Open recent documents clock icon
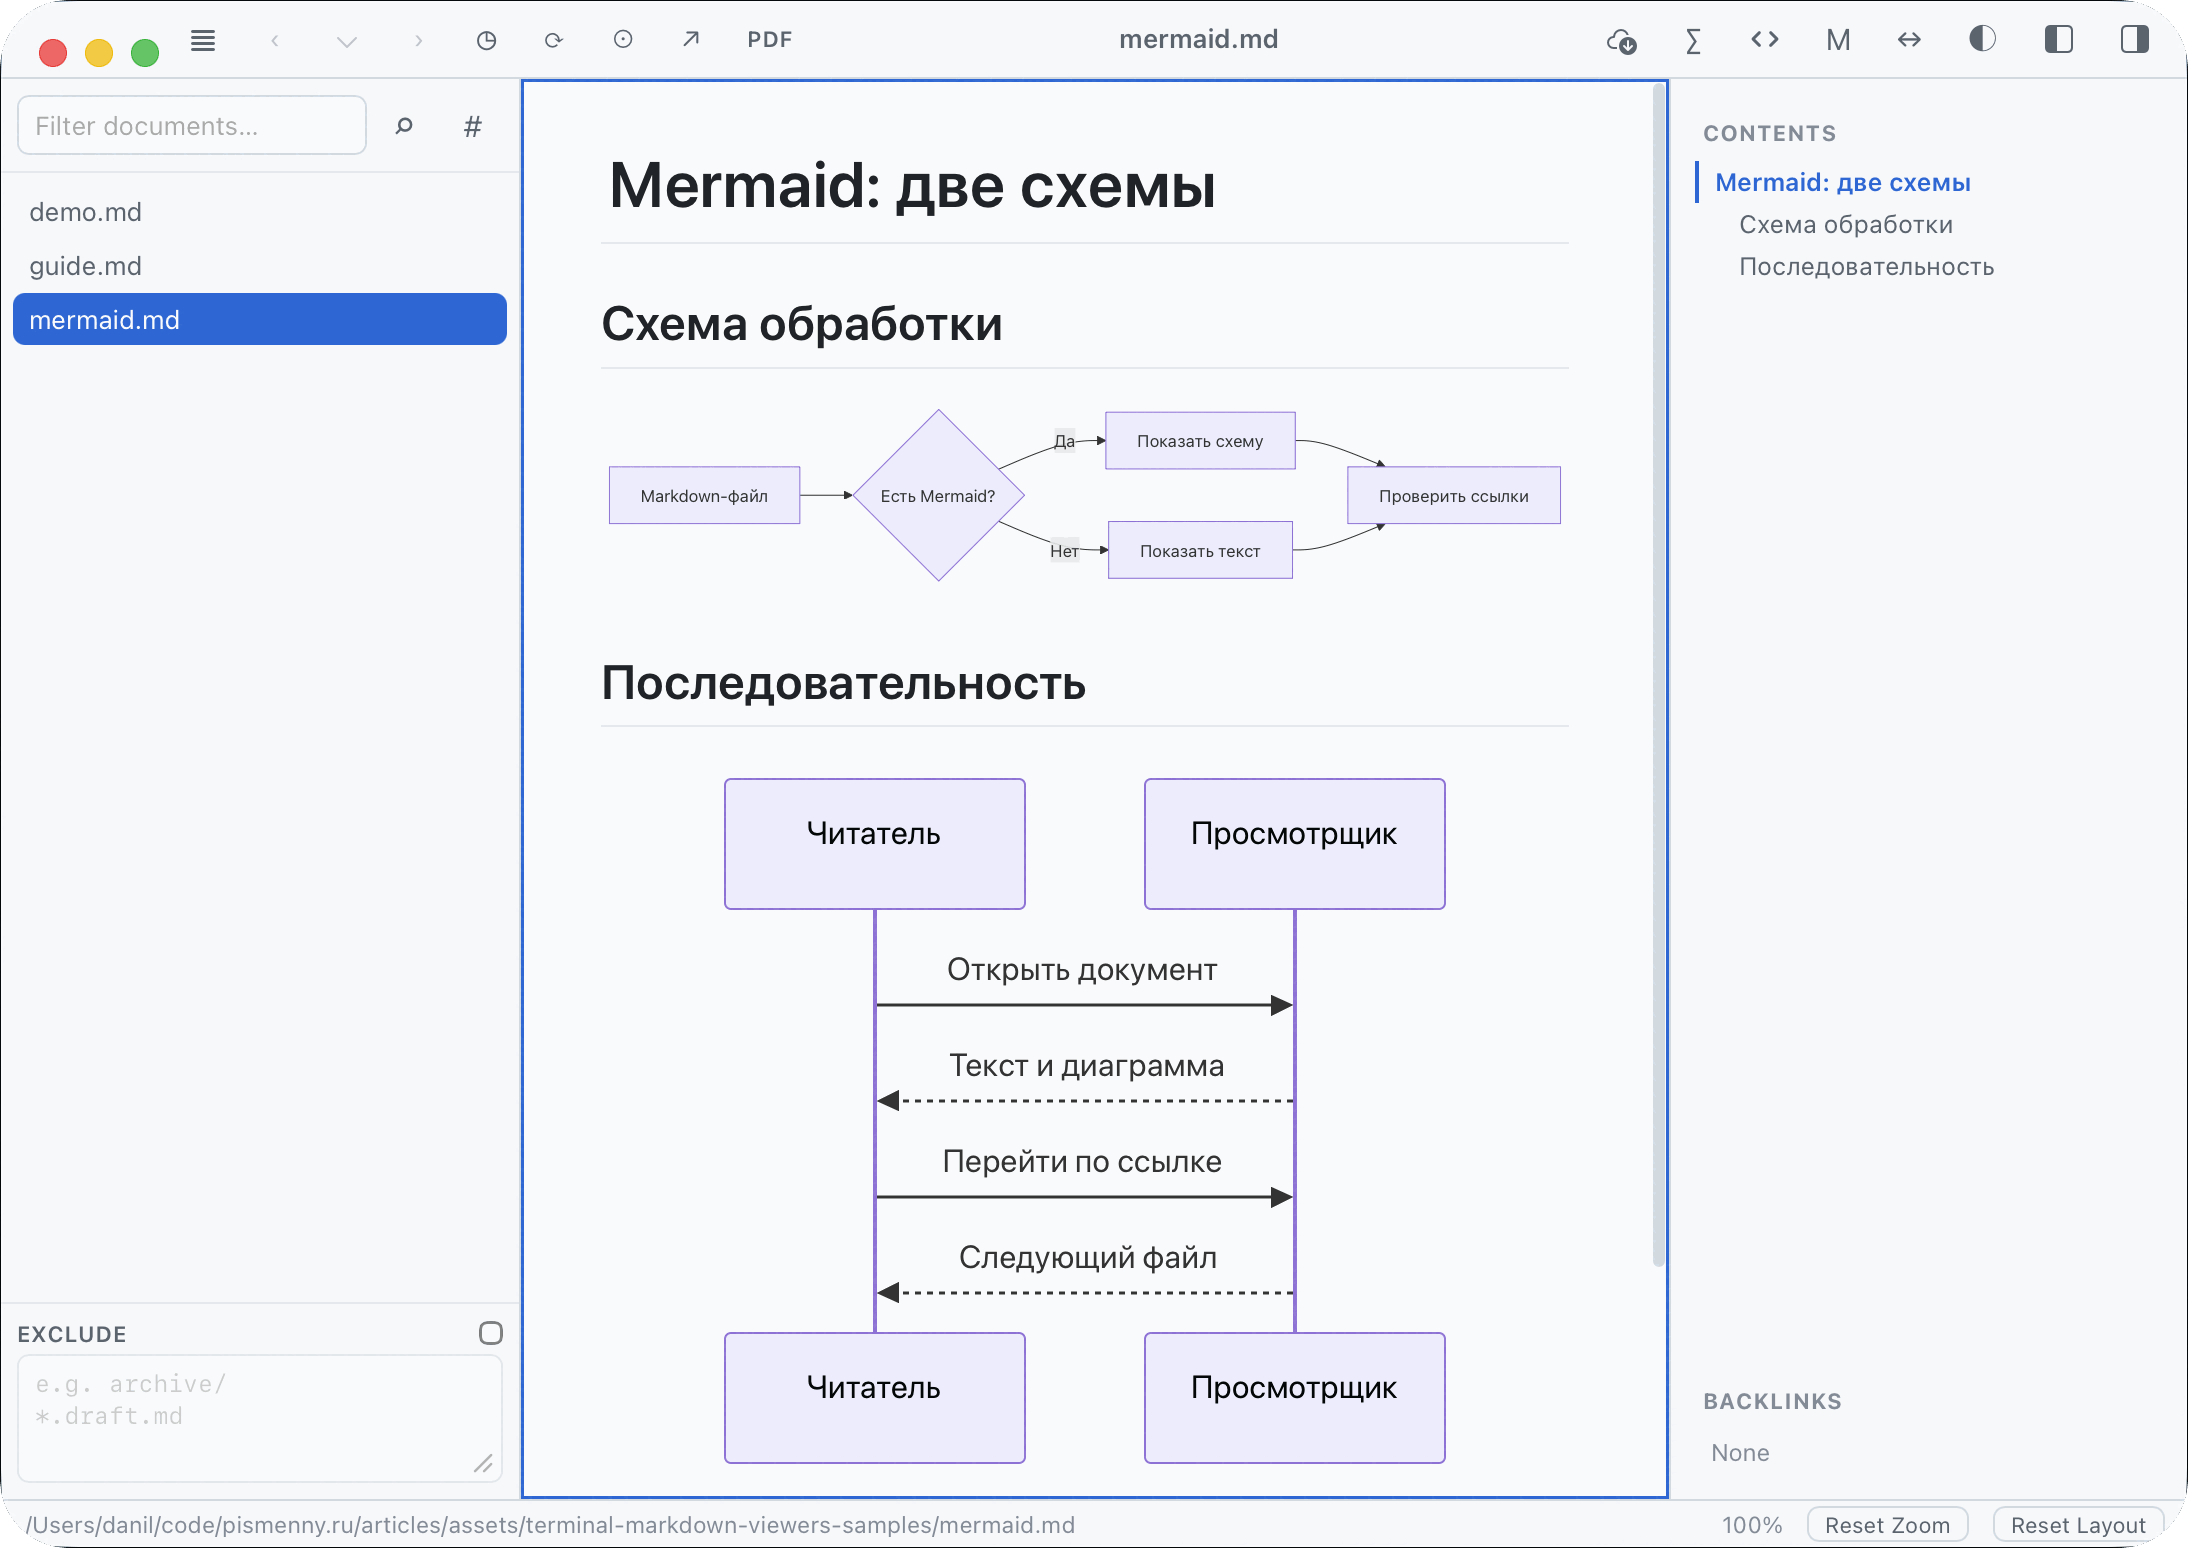Viewport: 2188px width, 1548px height. pyautogui.click(x=487, y=40)
